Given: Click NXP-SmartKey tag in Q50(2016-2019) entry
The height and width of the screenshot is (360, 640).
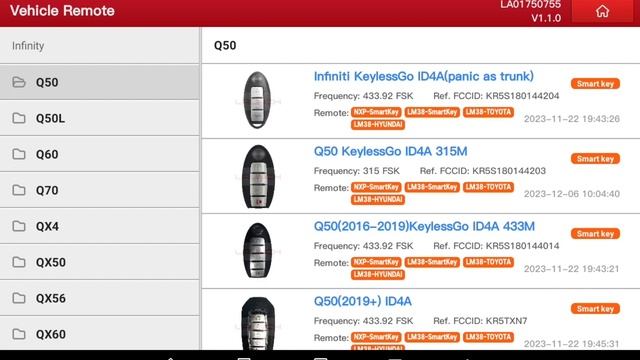Looking at the screenshot, I should tap(376, 262).
